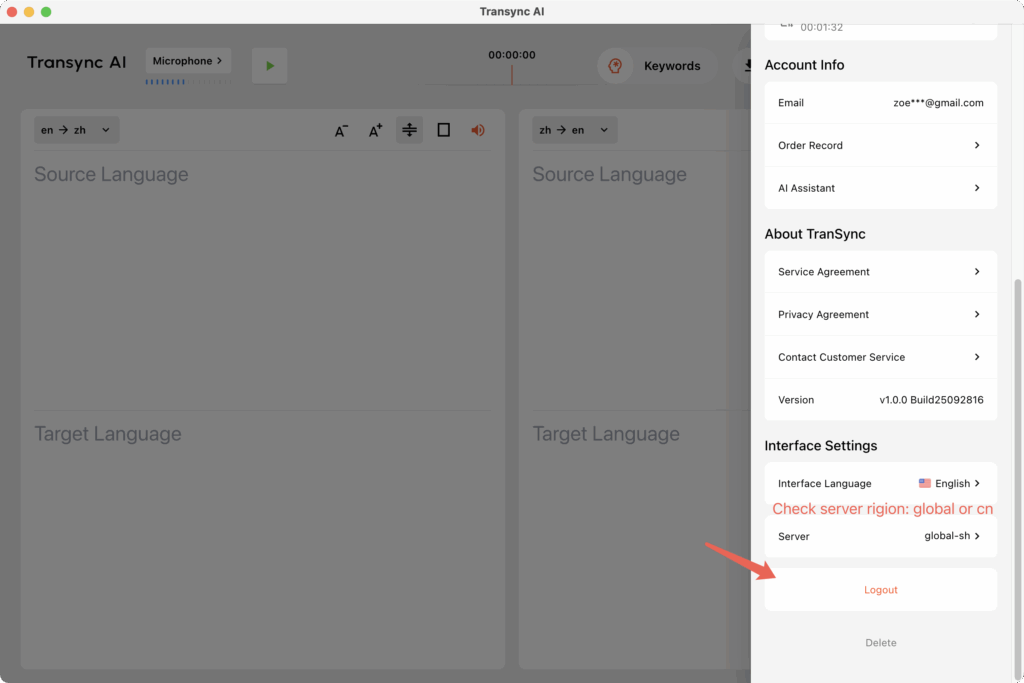This screenshot has width=1024, height=683.
Task: Click the Delete account button
Action: pyautogui.click(x=880, y=643)
